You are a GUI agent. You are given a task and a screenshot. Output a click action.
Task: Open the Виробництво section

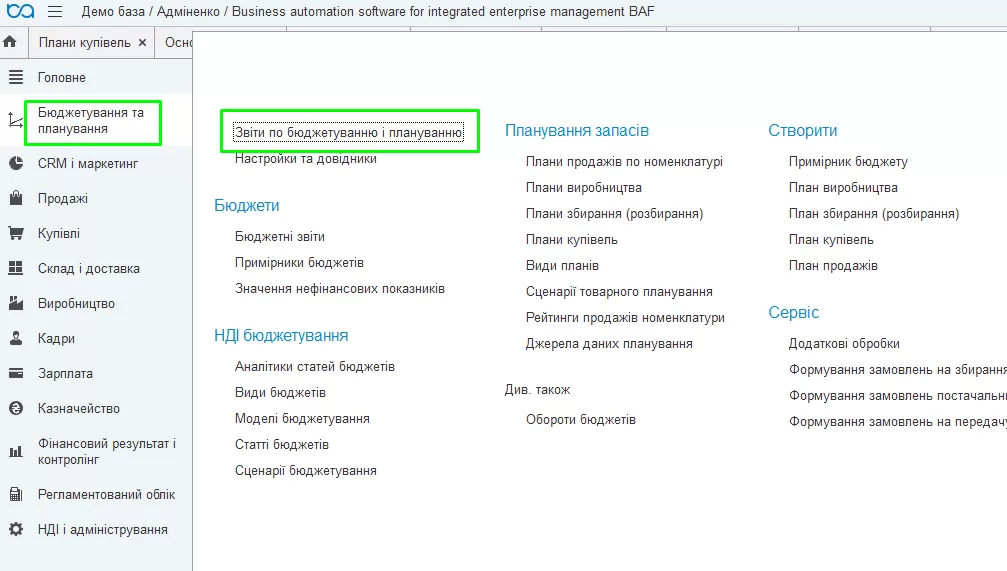[x=76, y=303]
